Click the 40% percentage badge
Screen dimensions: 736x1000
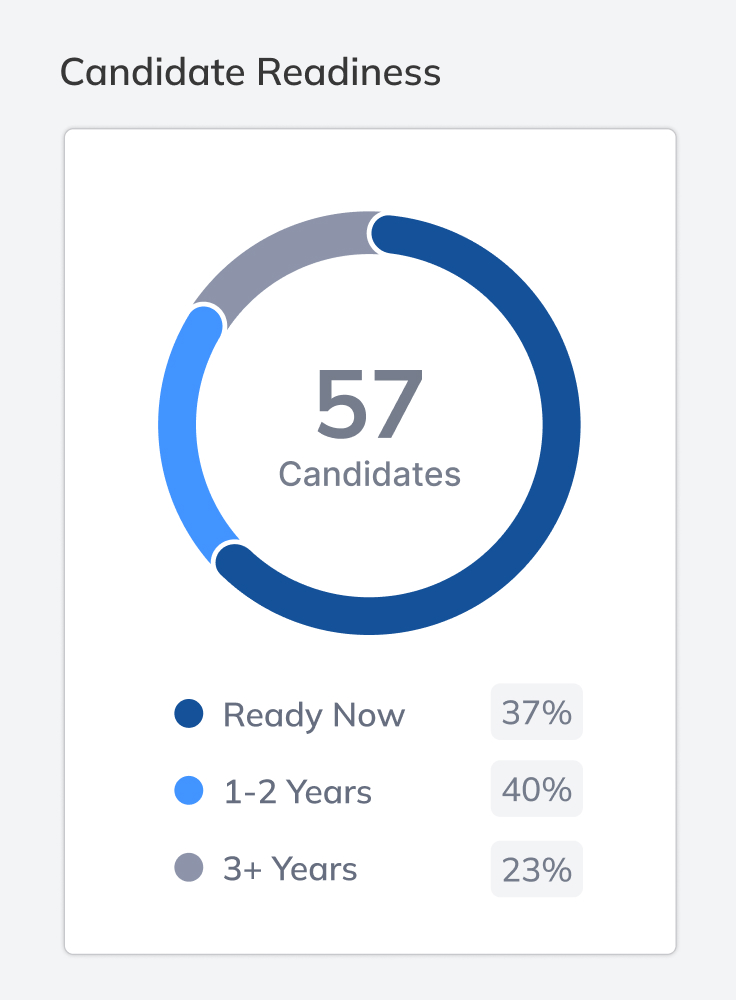point(536,789)
